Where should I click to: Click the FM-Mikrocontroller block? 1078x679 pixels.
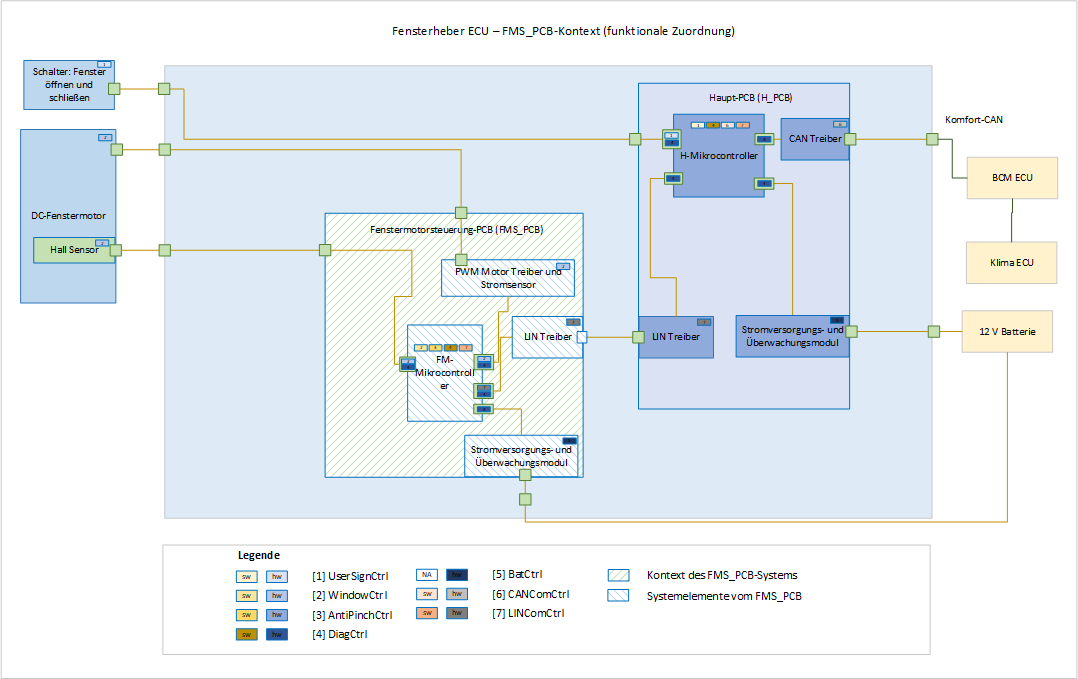click(445, 373)
